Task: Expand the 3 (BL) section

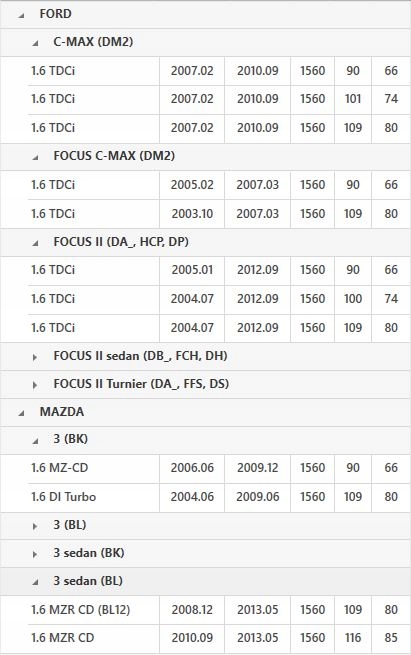Action: 35,526
